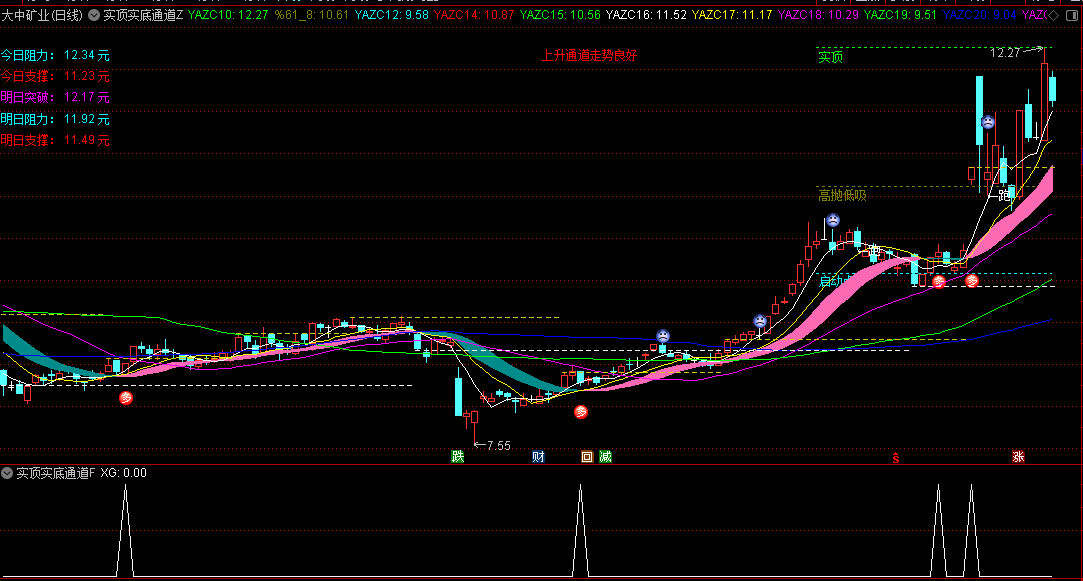Viewport: 1083px width, 581px height.
Task: Click the white 跑 signal label
Action: [1004, 196]
